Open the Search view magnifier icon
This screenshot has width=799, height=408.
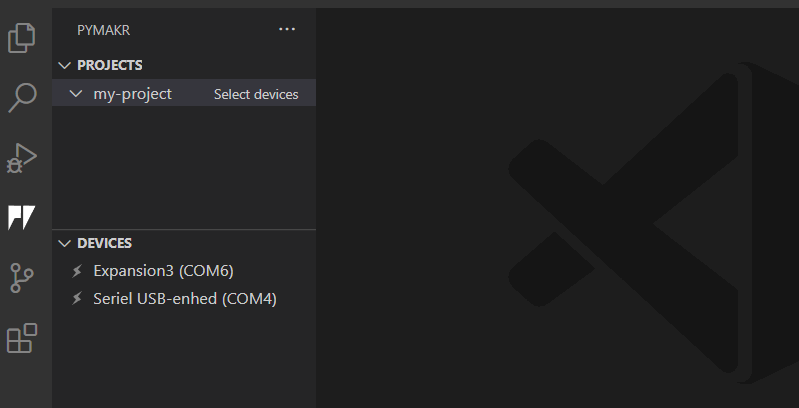pyautogui.click(x=22, y=98)
